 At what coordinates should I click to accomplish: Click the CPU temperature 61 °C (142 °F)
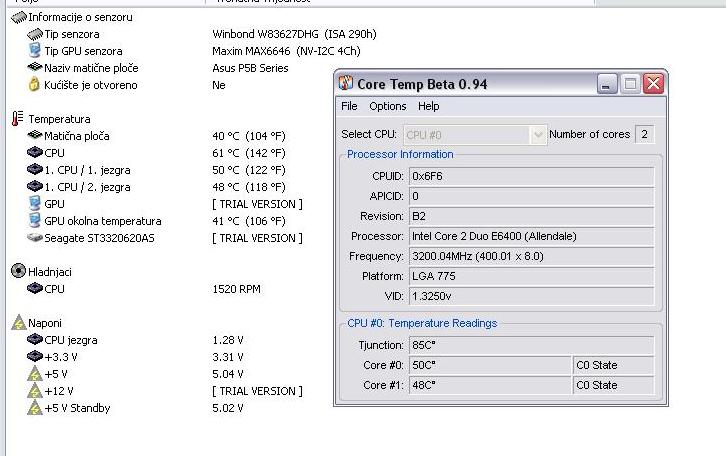[x=249, y=153]
